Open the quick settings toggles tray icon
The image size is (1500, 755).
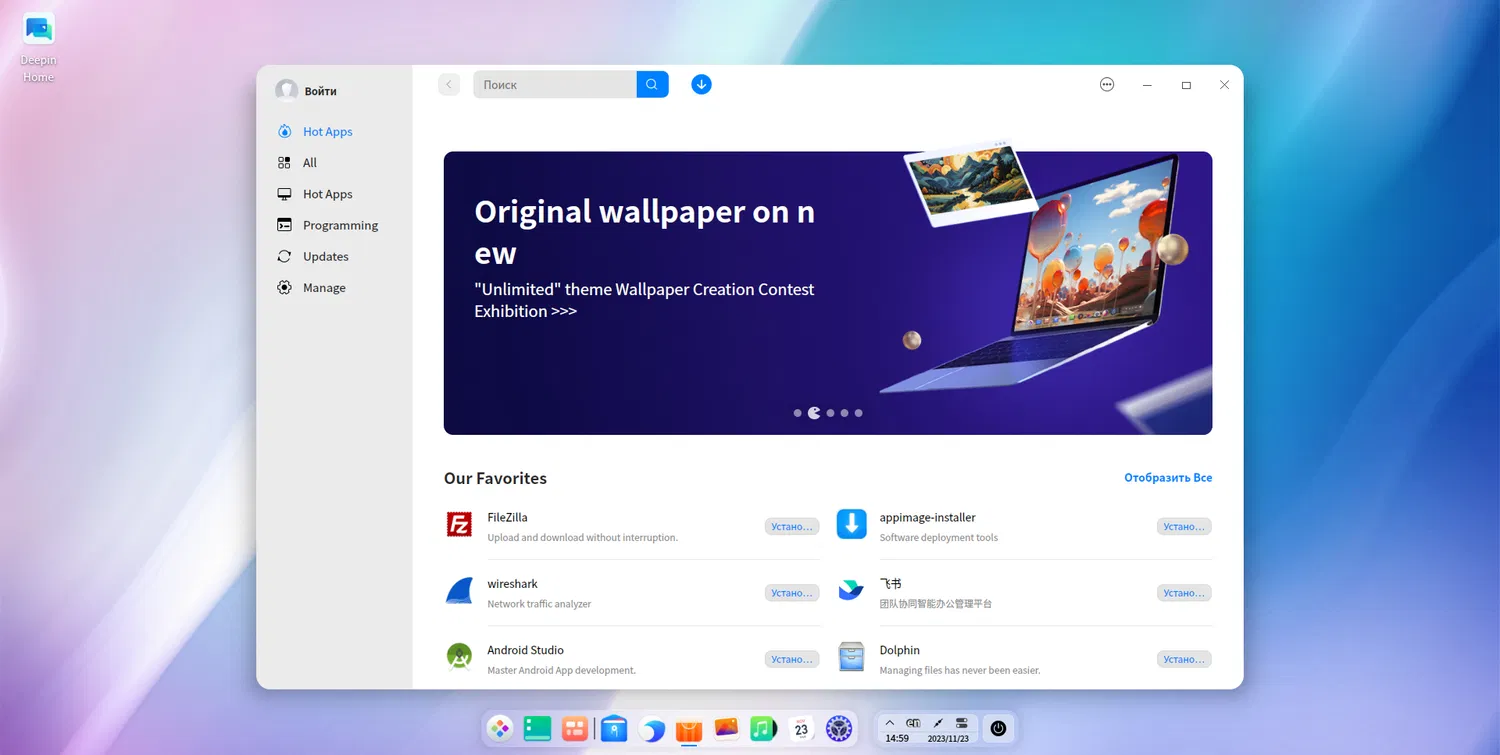(x=962, y=722)
